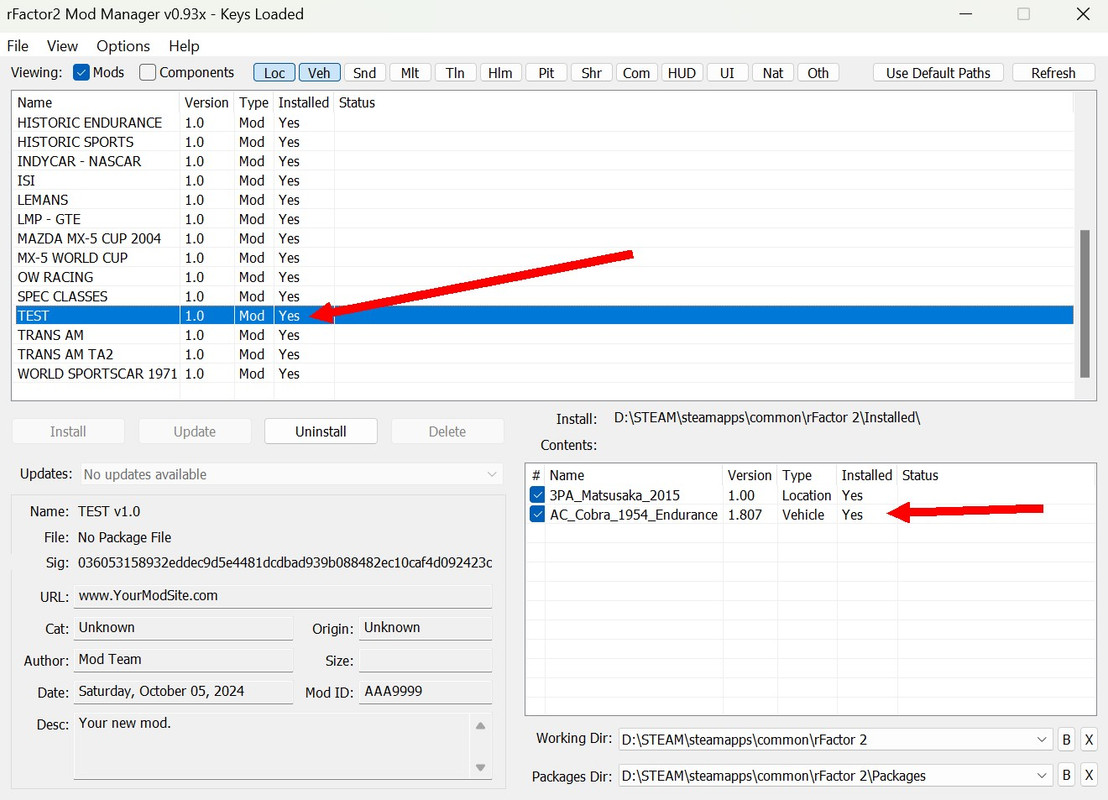Click the mod list vertical scrollbar thumb
Image resolution: width=1108 pixels, height=800 pixels.
pyautogui.click(x=1085, y=304)
